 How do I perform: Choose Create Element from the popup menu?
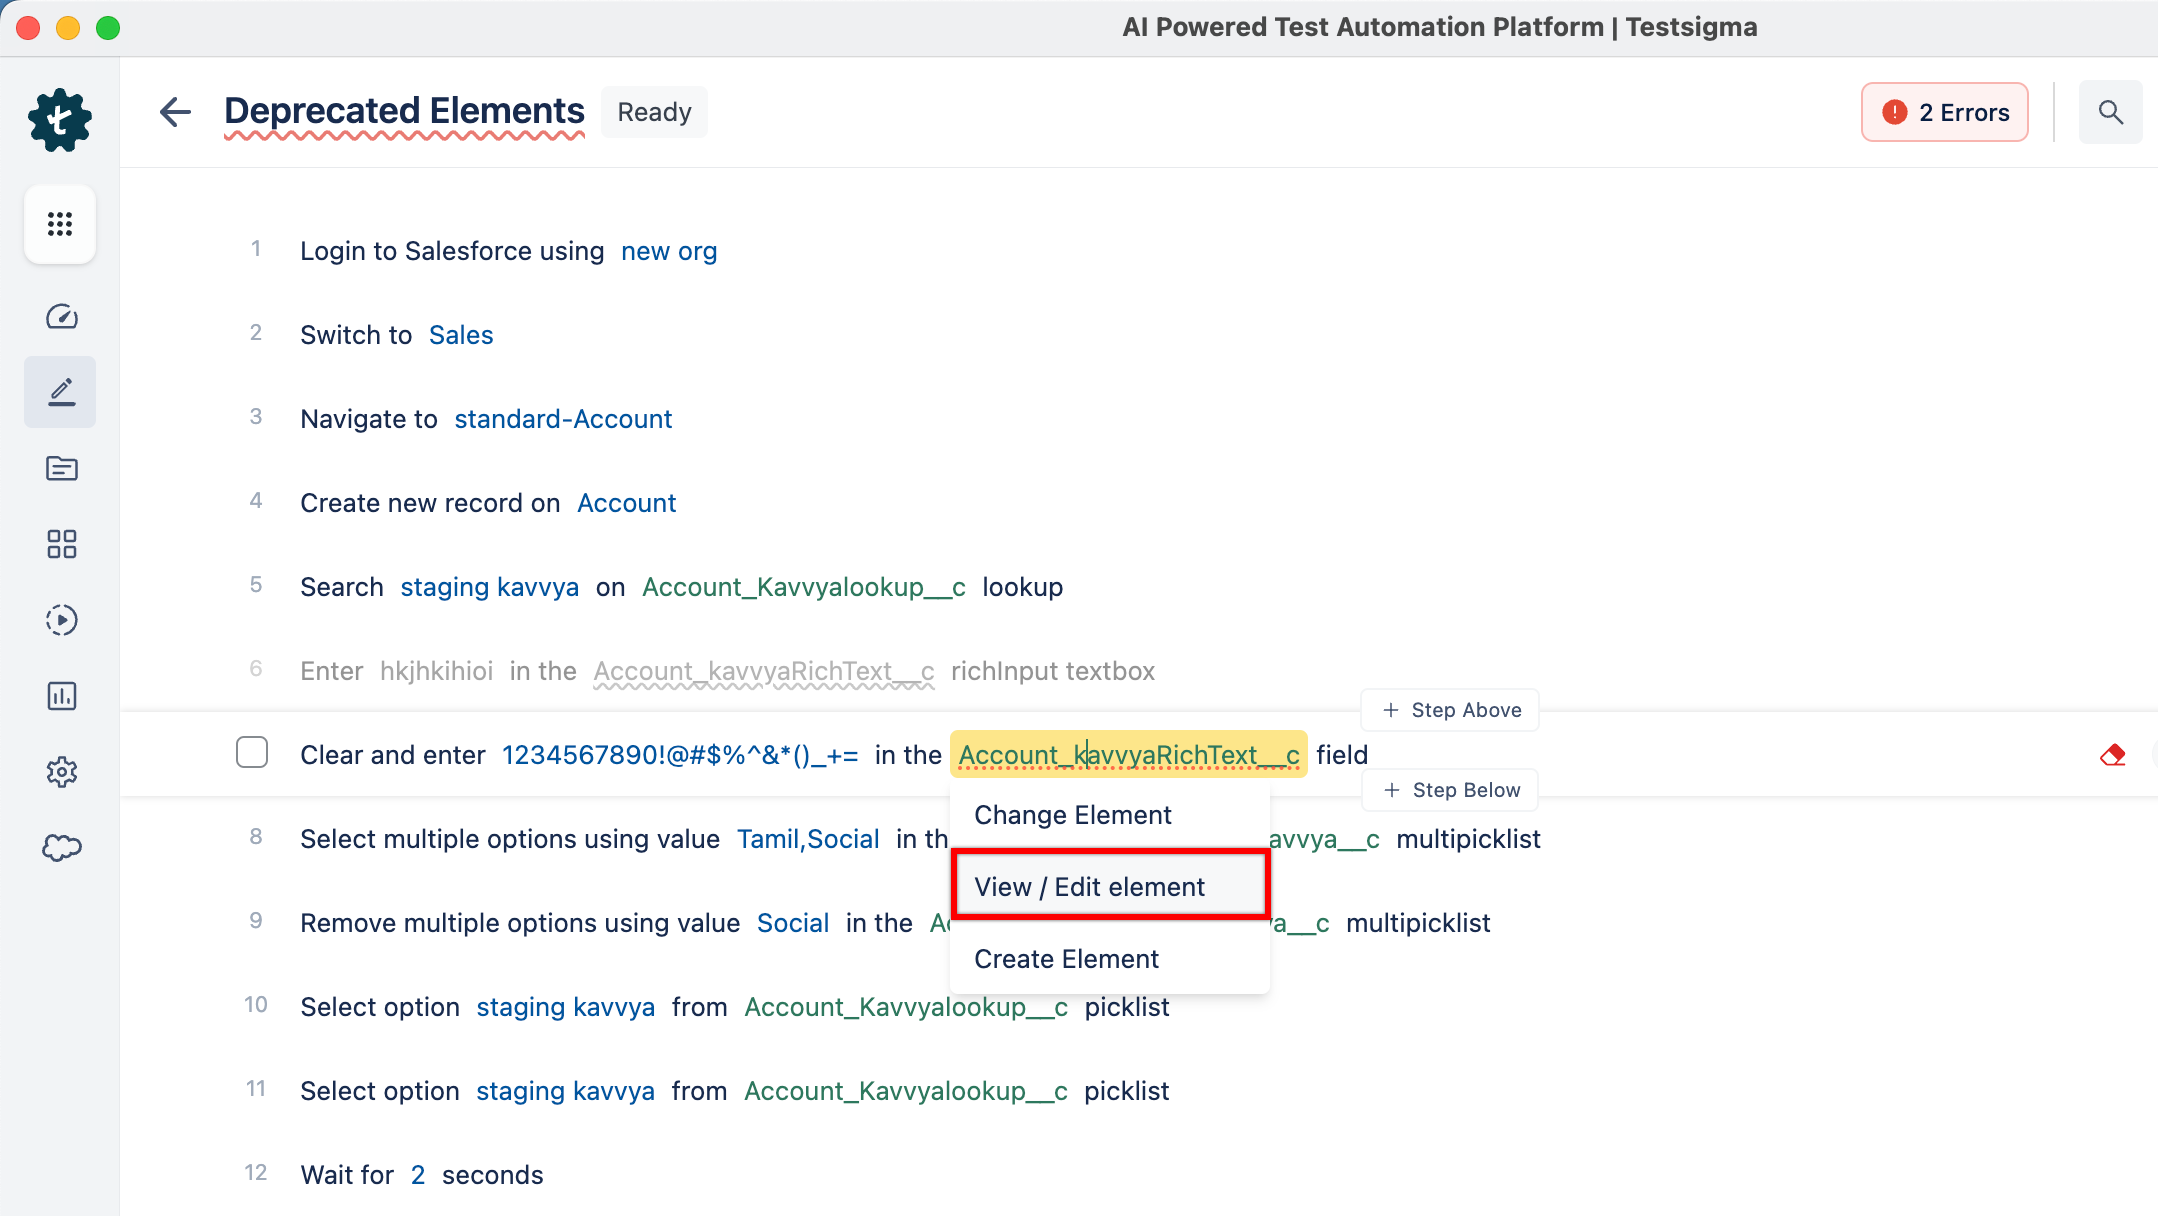pos(1110,959)
